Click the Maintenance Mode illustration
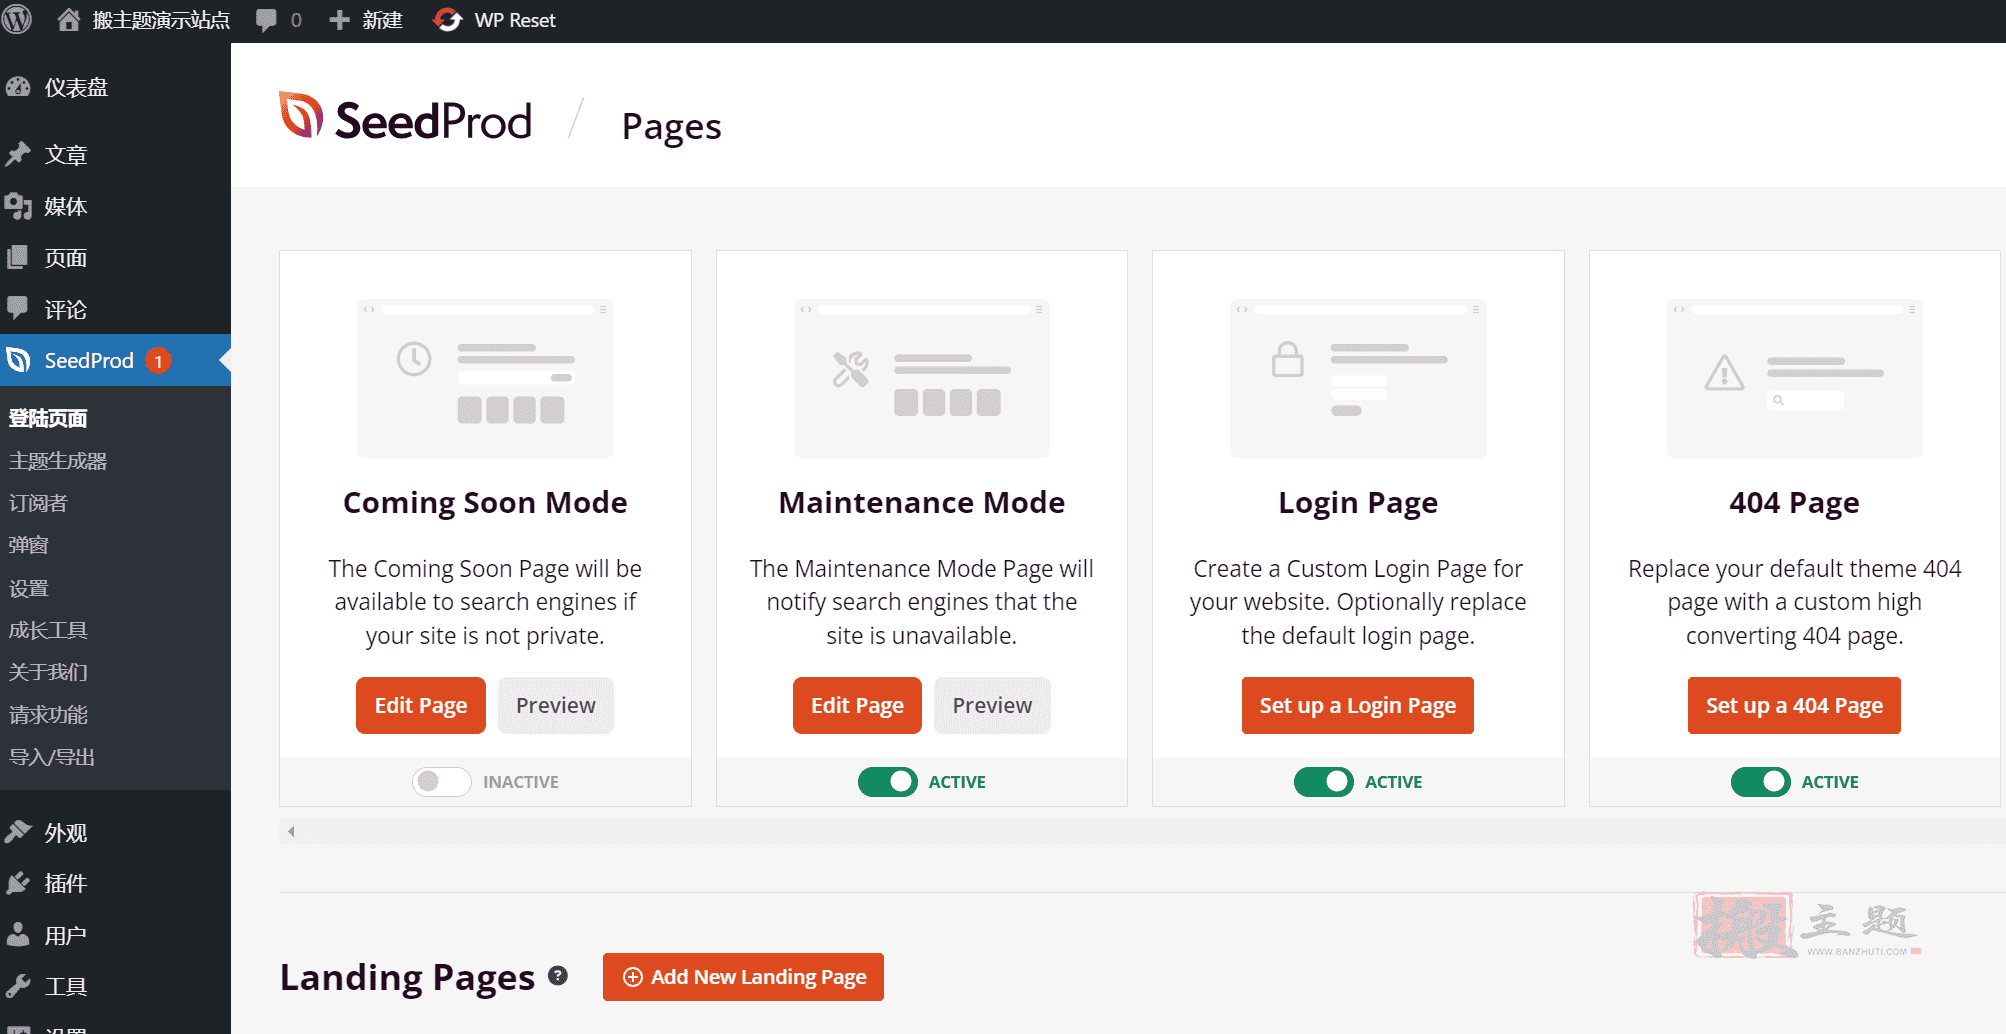This screenshot has height=1034, width=2006. [x=922, y=378]
